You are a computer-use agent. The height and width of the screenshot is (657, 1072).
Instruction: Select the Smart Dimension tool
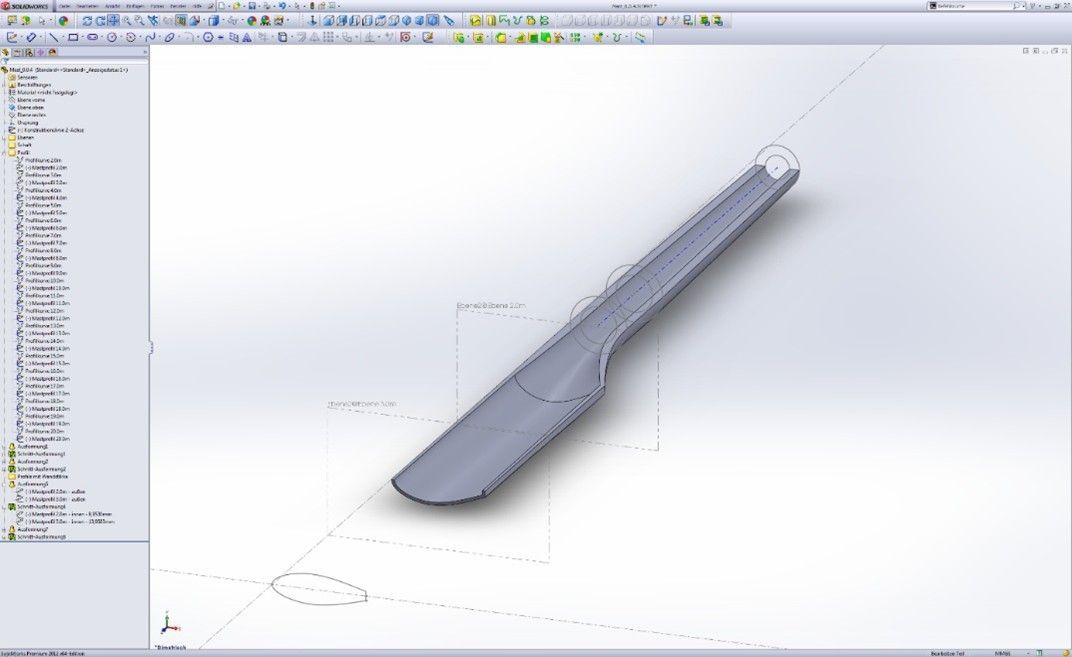[x=31, y=37]
